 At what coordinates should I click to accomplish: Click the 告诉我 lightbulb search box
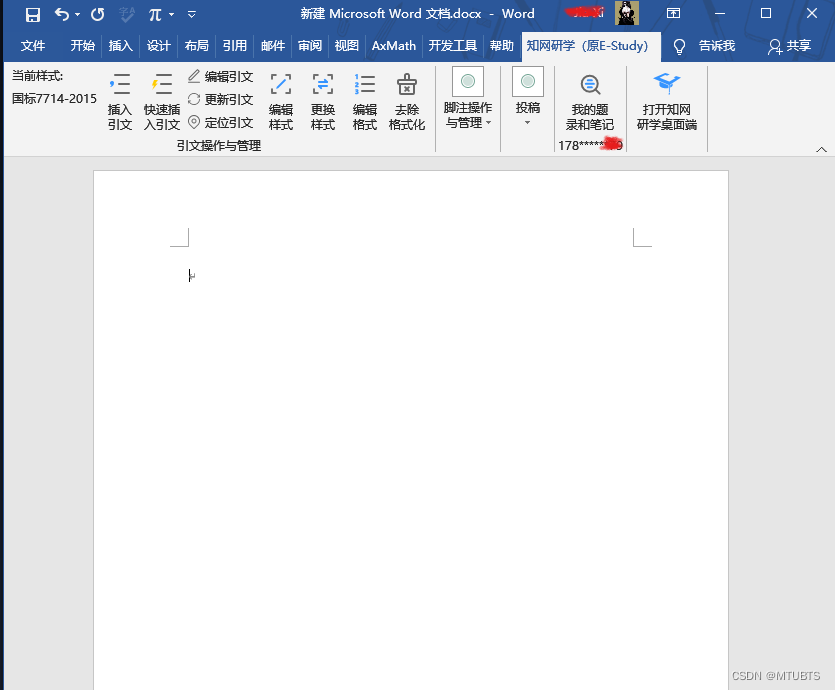pyautogui.click(x=704, y=46)
